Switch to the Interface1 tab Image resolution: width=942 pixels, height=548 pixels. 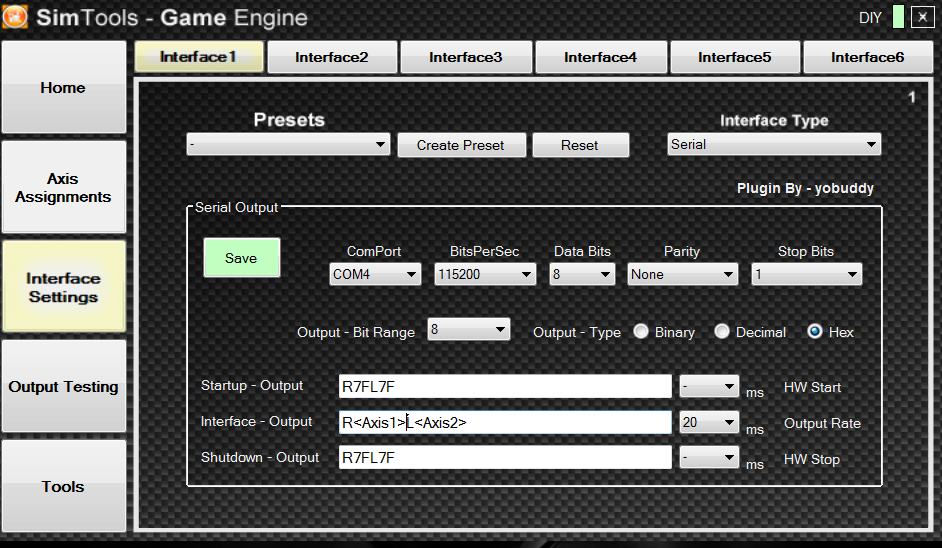pyautogui.click(x=199, y=57)
